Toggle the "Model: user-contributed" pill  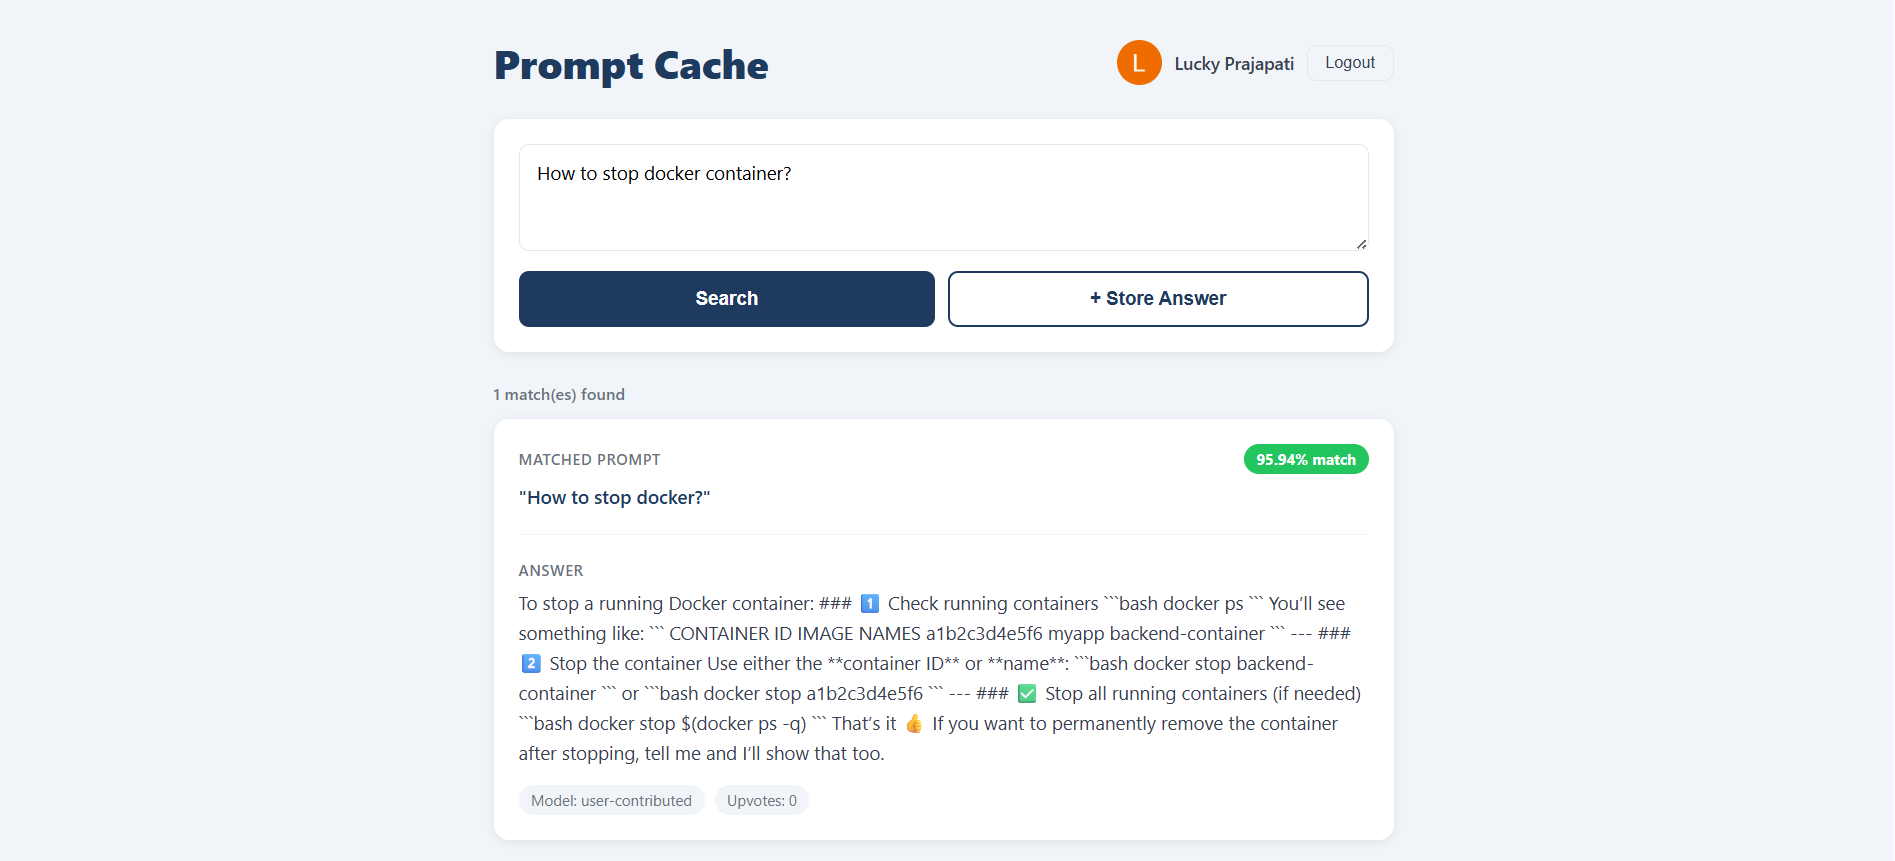(611, 800)
